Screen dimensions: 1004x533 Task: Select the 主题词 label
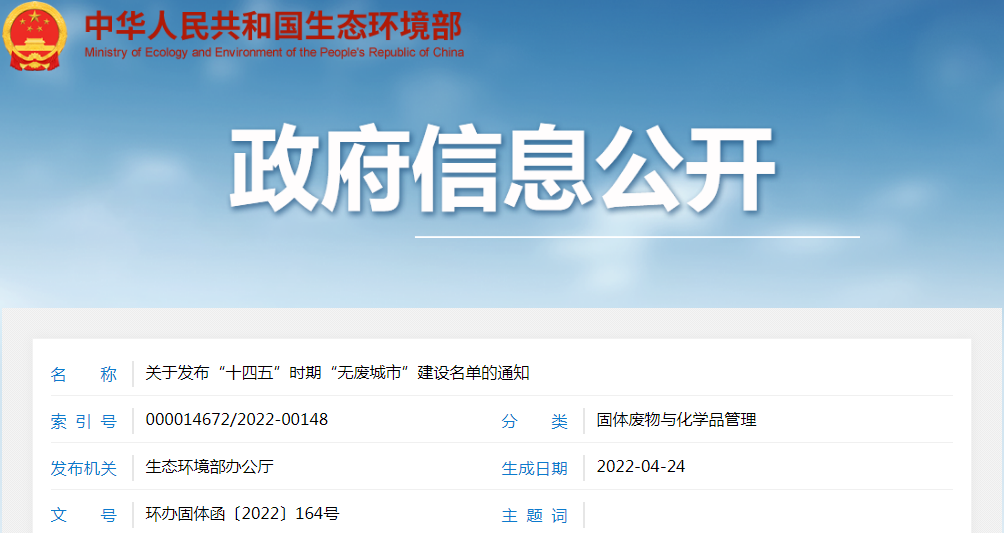pyautogui.click(x=535, y=515)
